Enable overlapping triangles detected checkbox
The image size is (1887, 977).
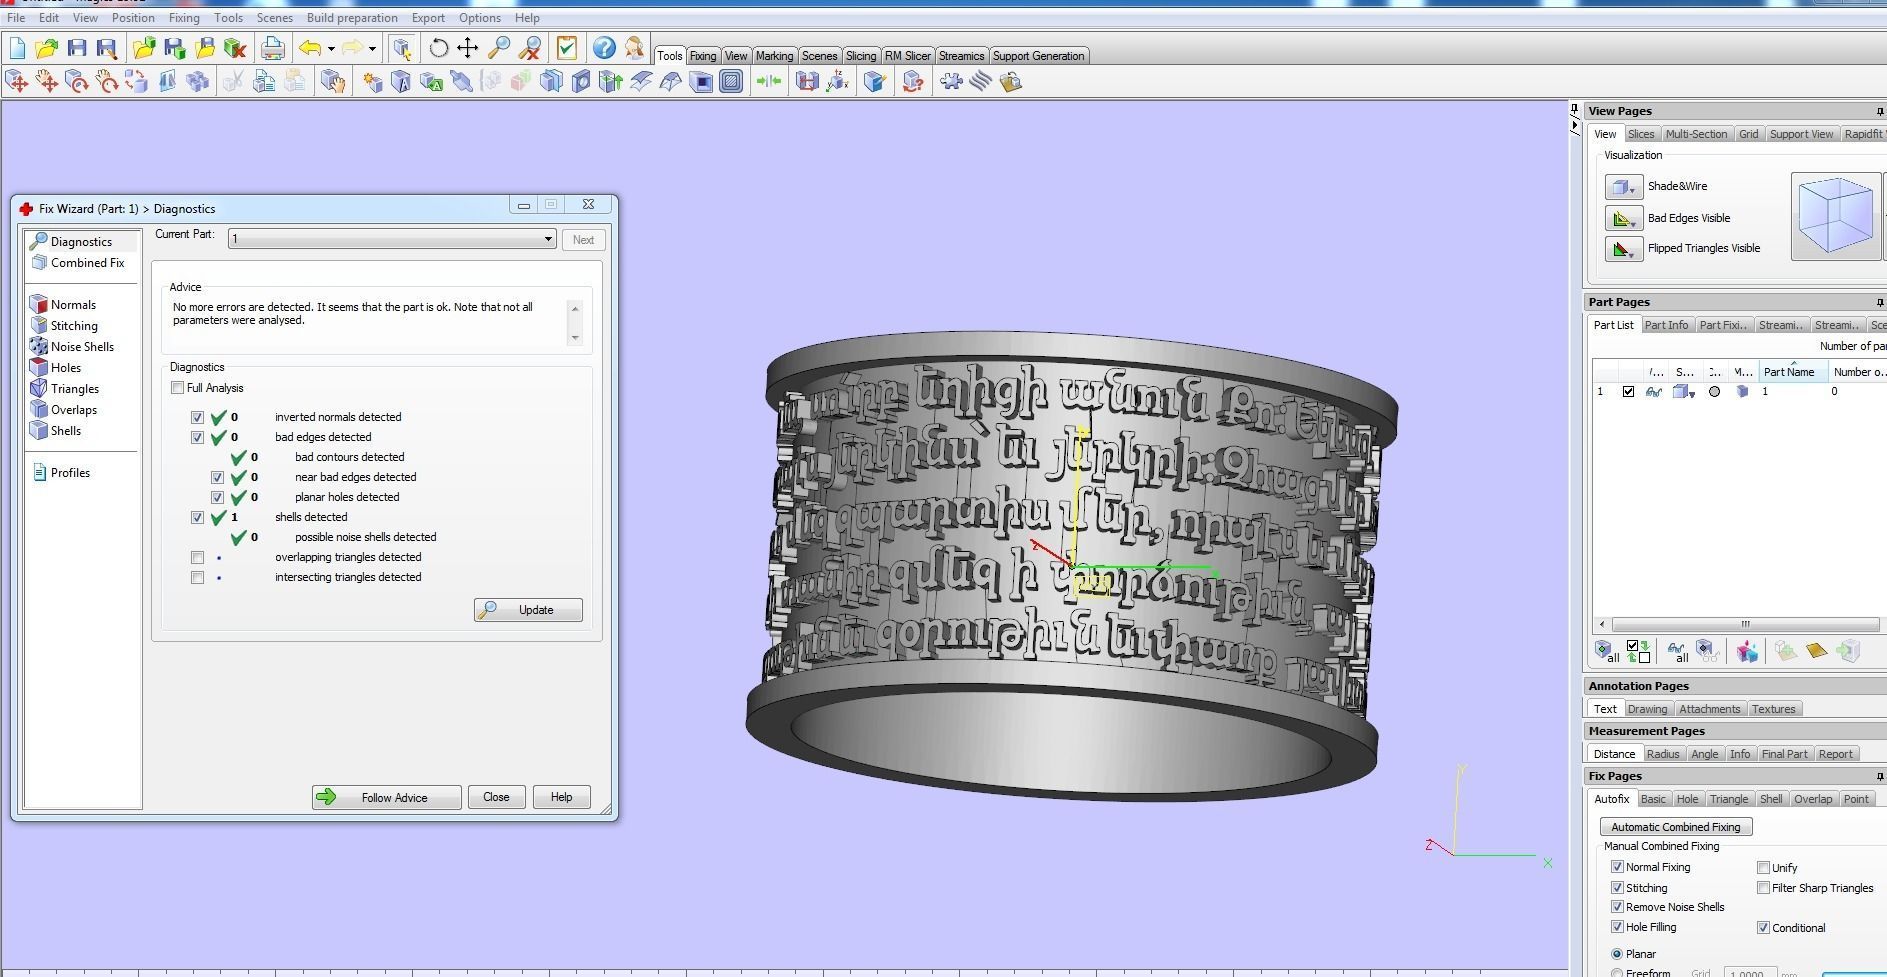(197, 558)
